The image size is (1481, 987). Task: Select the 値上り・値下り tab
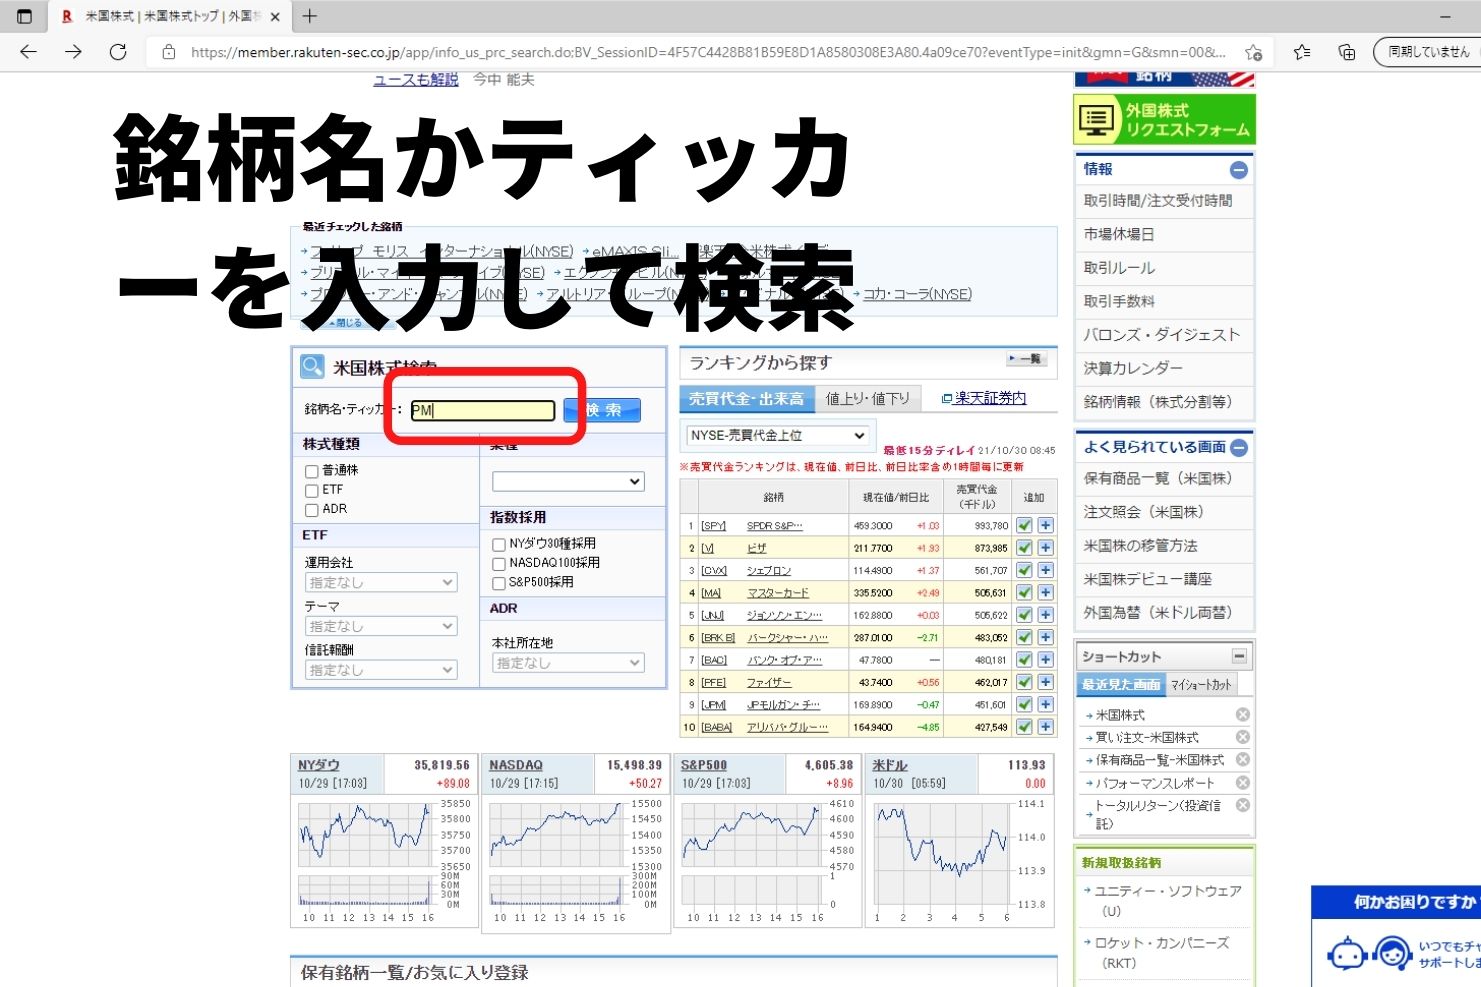868,397
